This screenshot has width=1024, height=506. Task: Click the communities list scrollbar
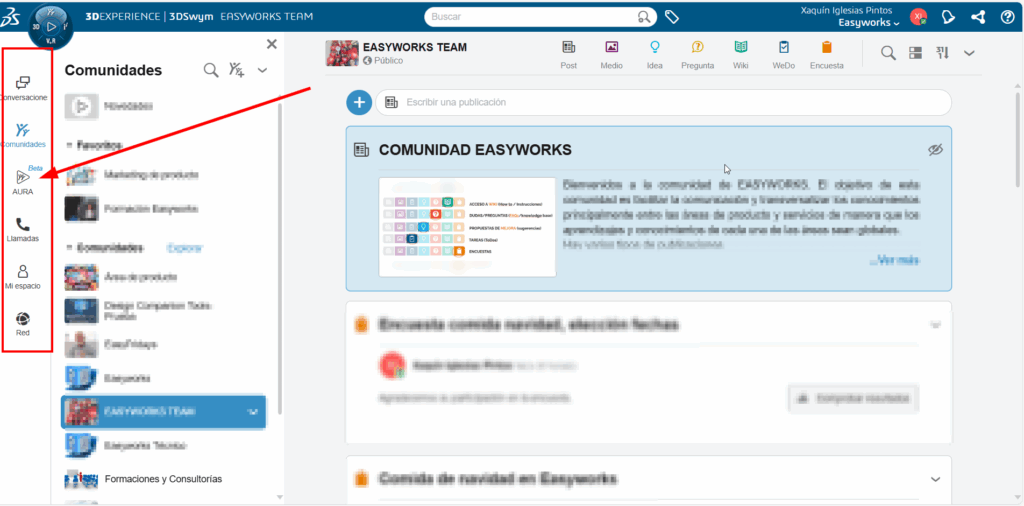click(x=280, y=258)
